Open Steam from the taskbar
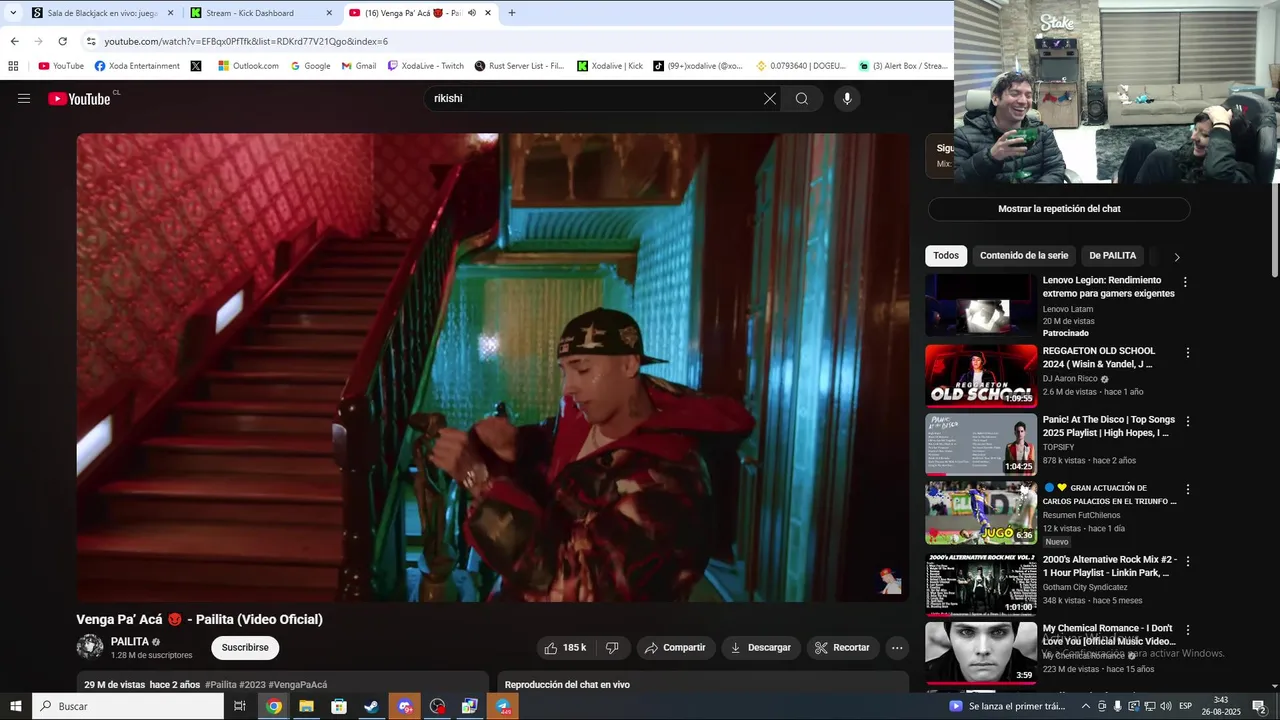 coord(371,706)
